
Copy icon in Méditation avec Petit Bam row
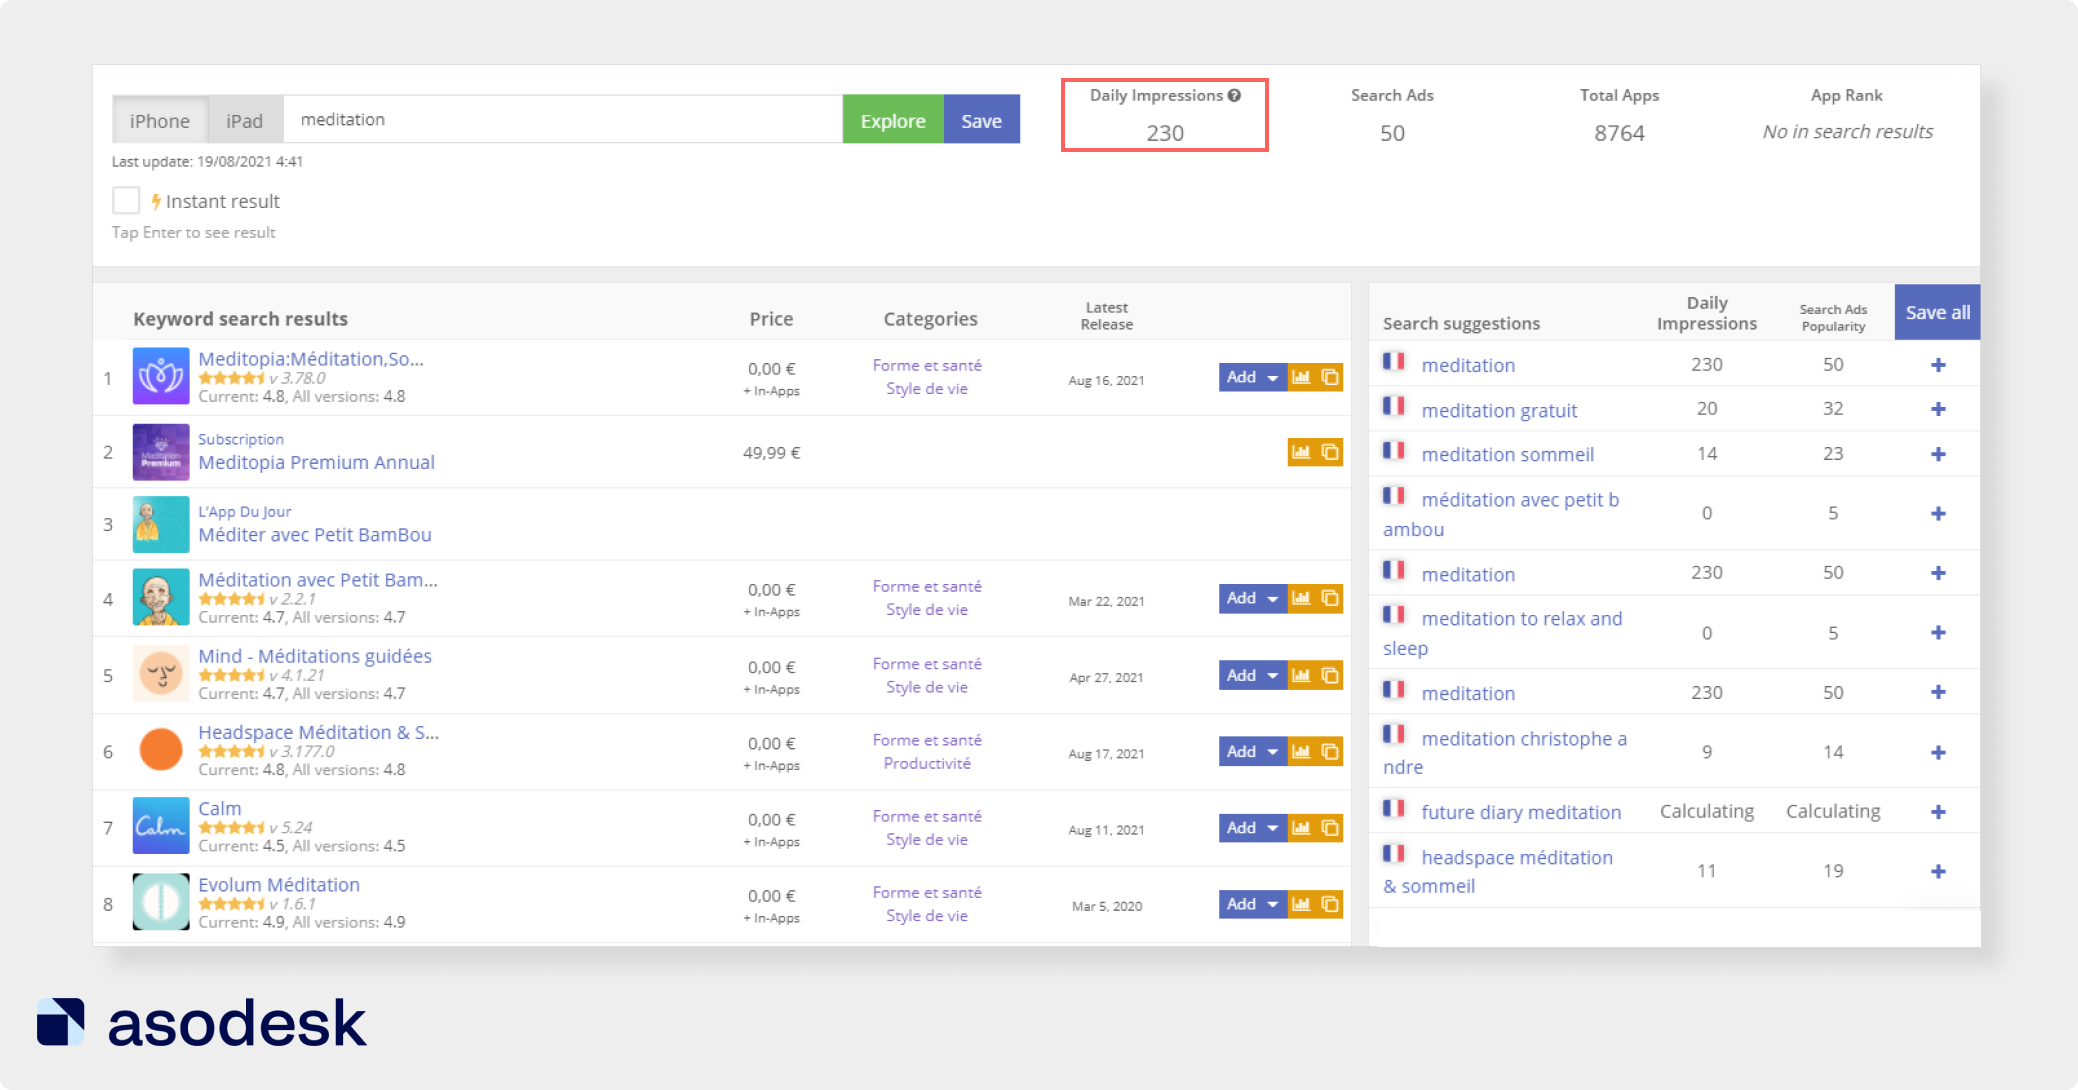[1330, 598]
